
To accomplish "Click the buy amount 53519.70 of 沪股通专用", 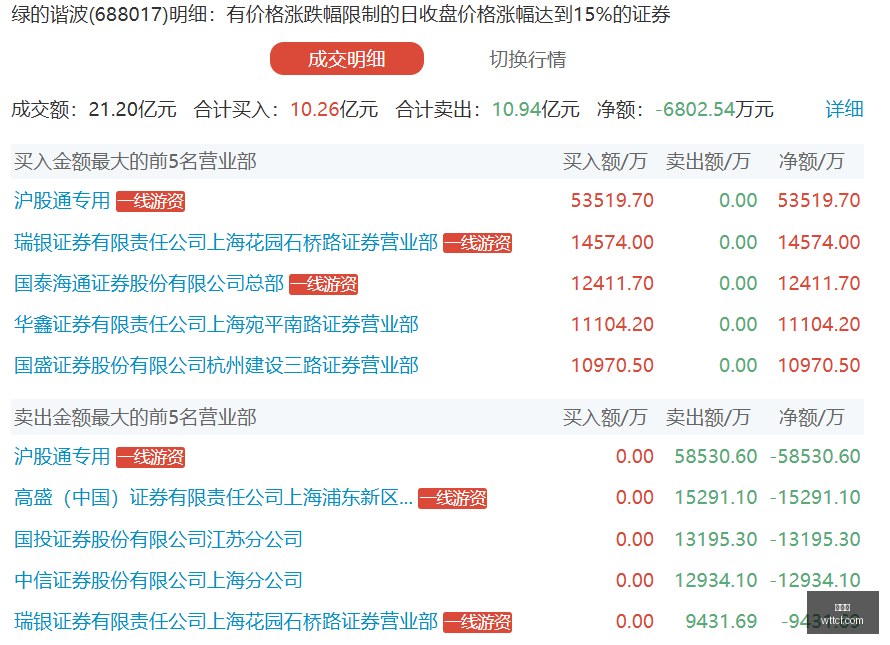I will tap(612, 200).
